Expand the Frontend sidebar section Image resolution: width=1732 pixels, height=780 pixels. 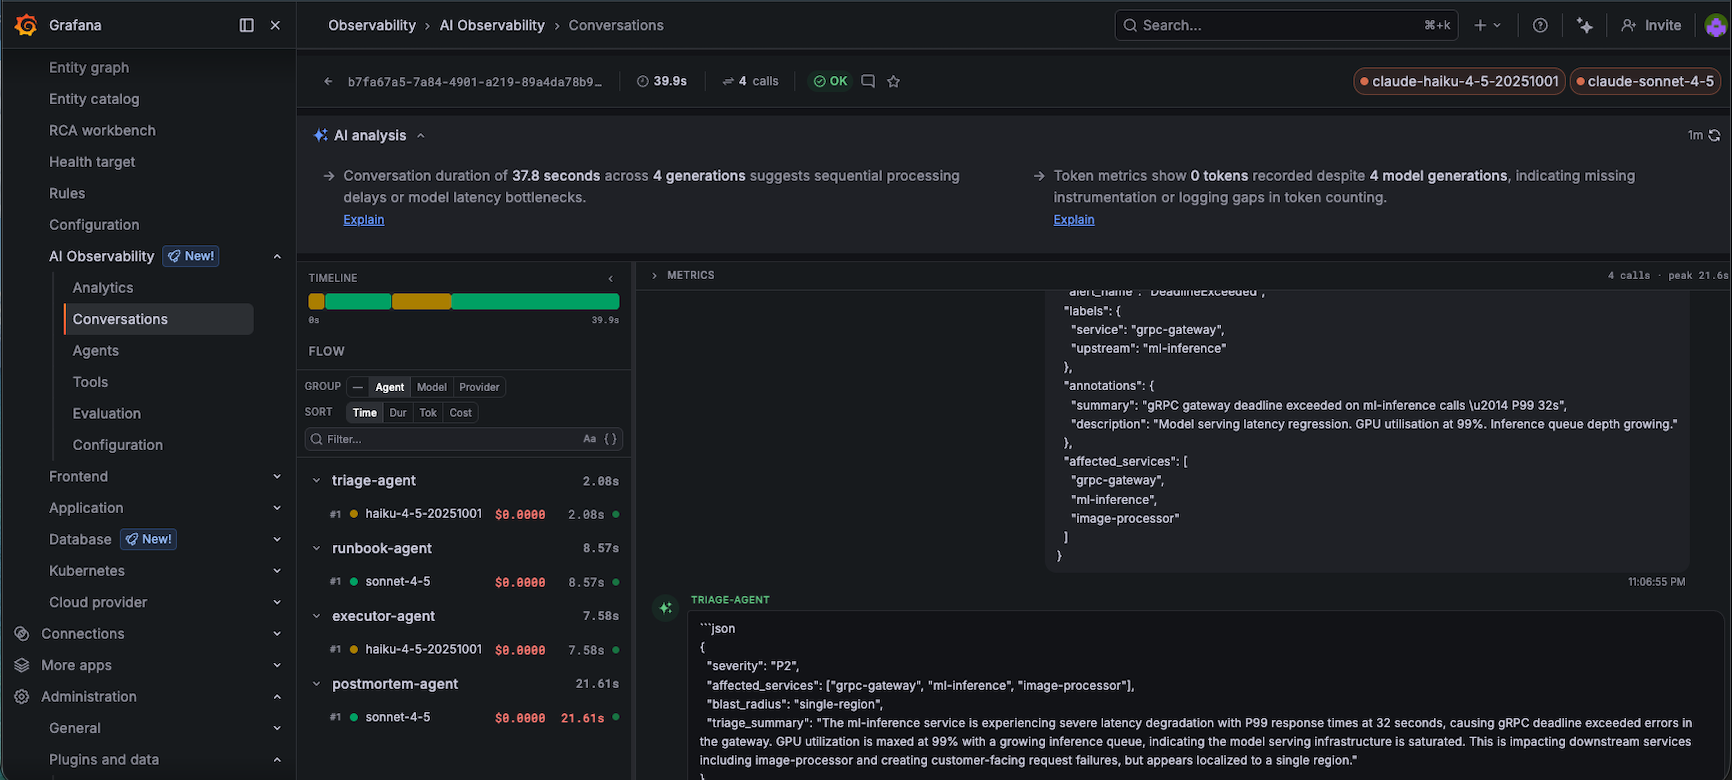pos(277,476)
